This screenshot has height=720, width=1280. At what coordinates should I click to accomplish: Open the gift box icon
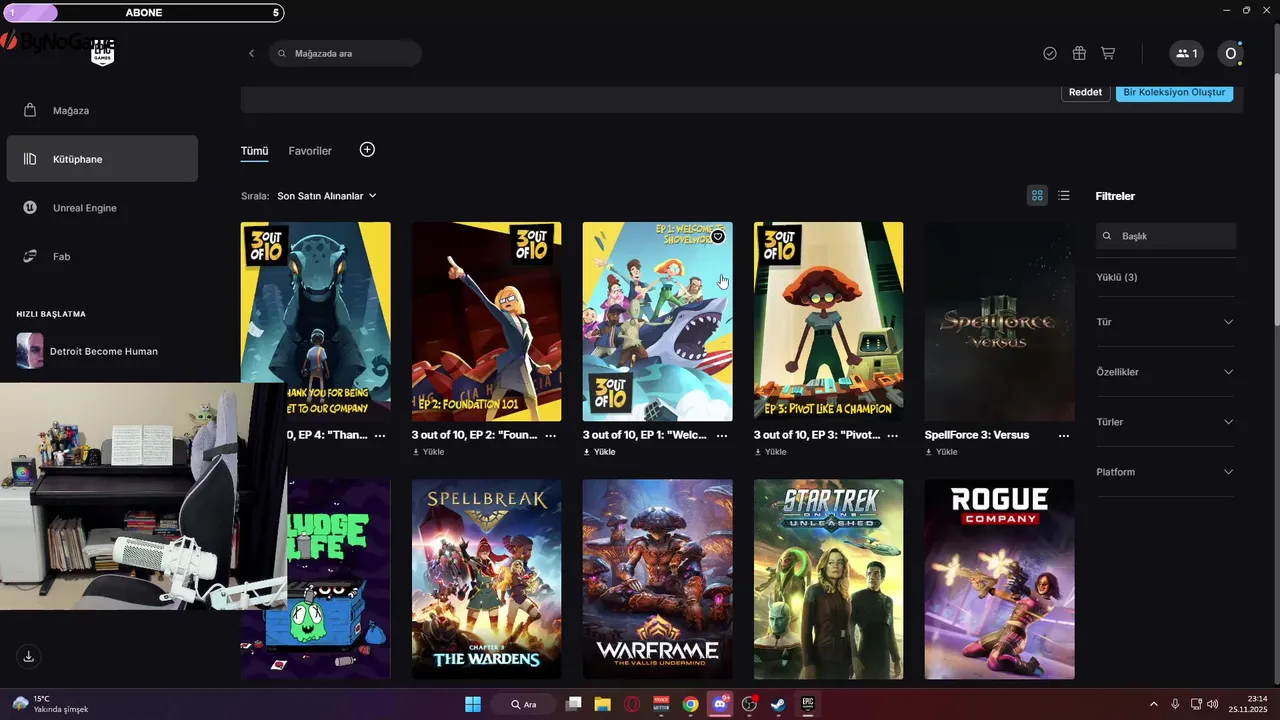tap(1079, 53)
